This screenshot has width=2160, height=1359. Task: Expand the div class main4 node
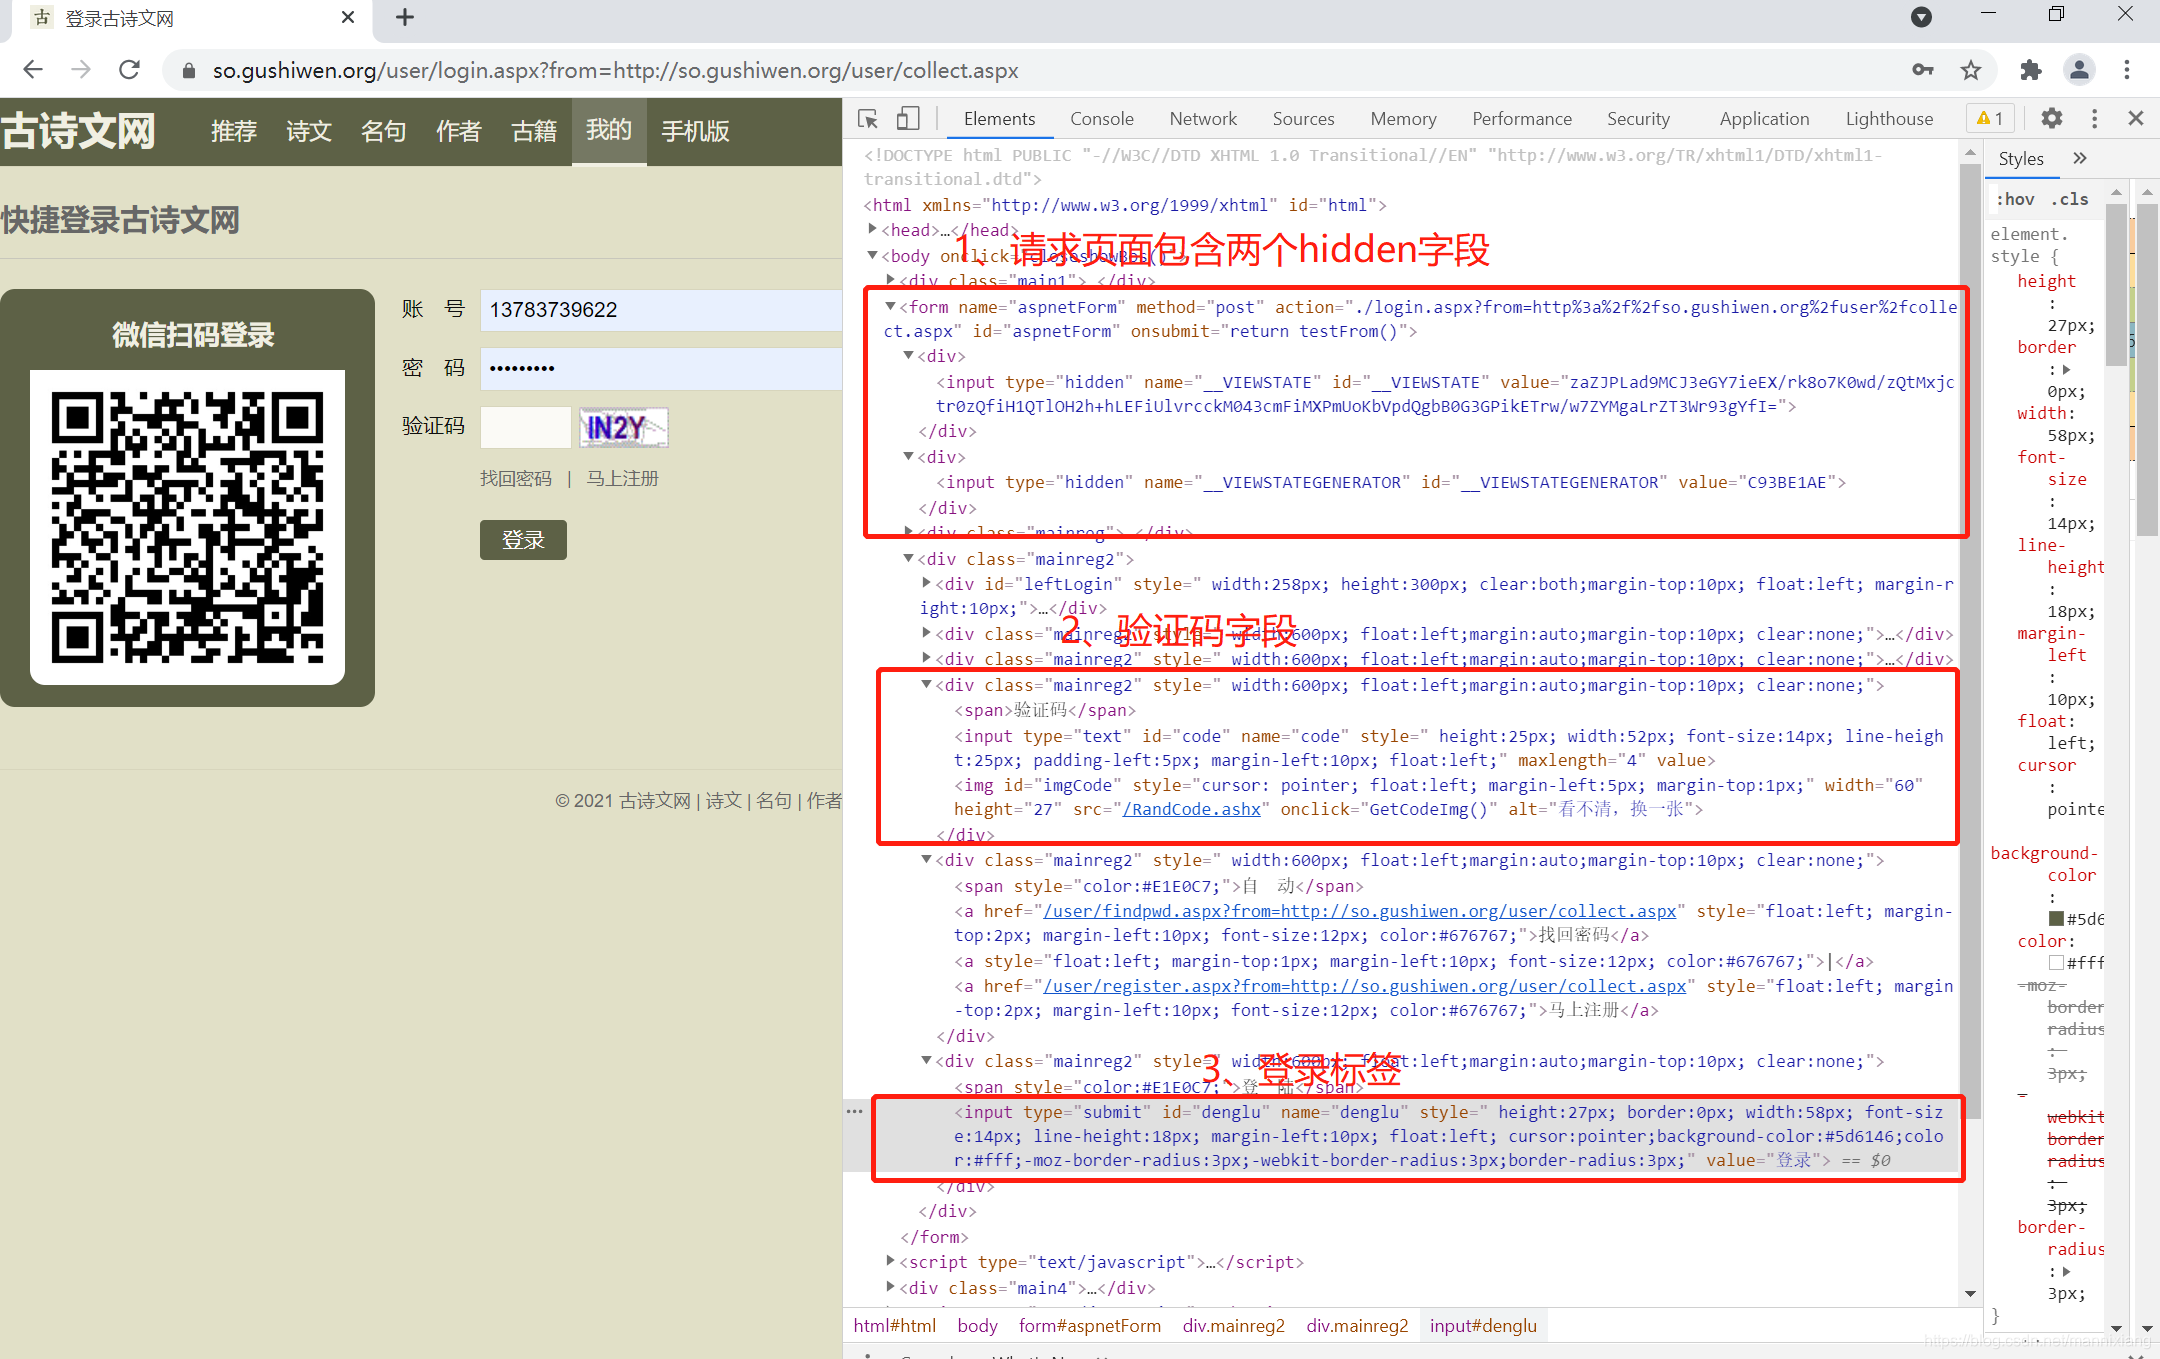pyautogui.click(x=890, y=1287)
